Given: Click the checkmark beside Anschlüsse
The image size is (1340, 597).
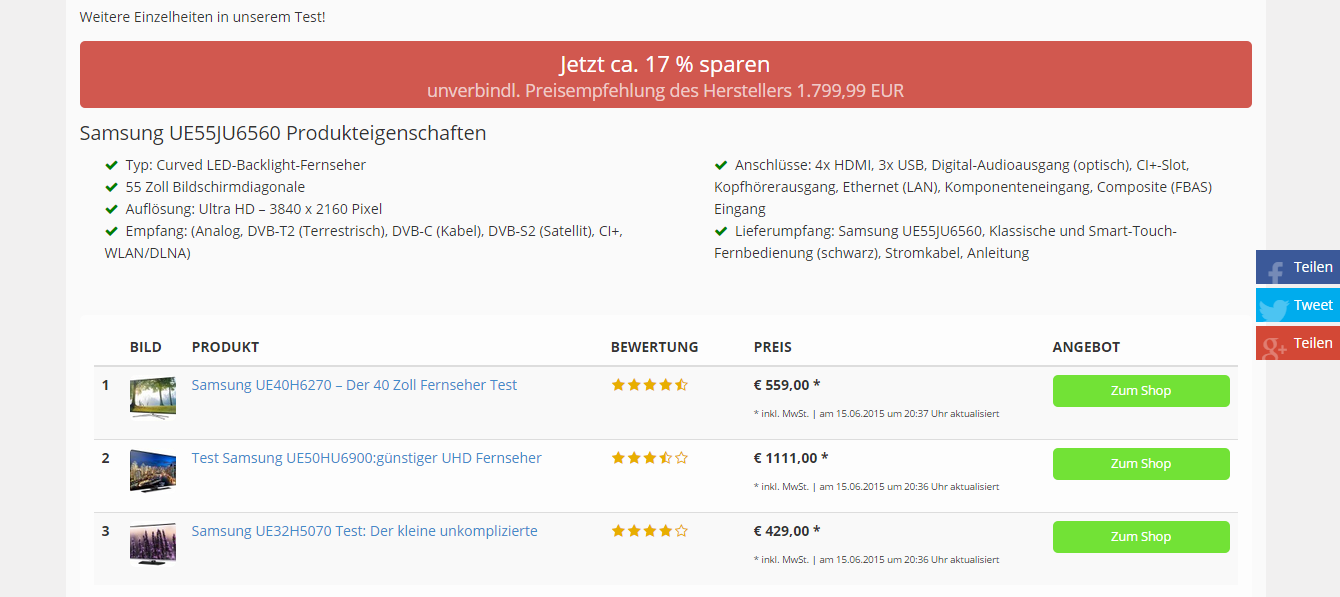Looking at the screenshot, I should (x=721, y=164).
